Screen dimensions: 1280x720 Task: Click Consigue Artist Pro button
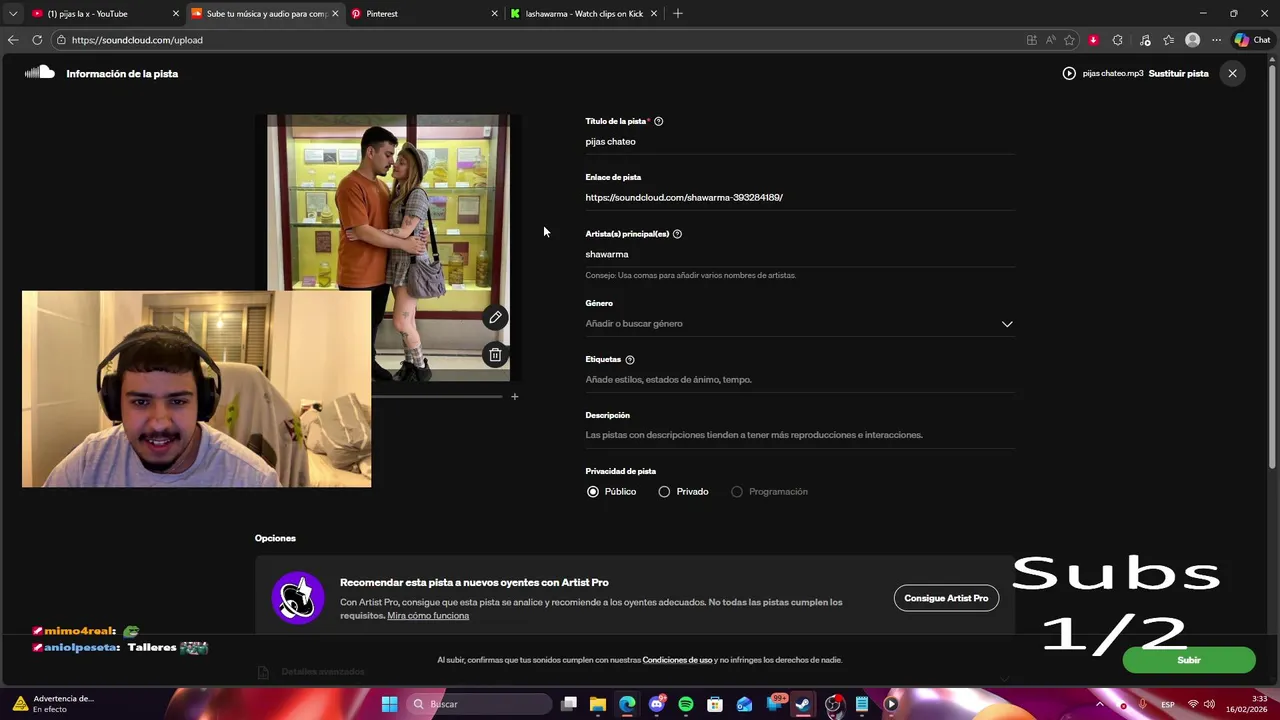click(x=946, y=598)
